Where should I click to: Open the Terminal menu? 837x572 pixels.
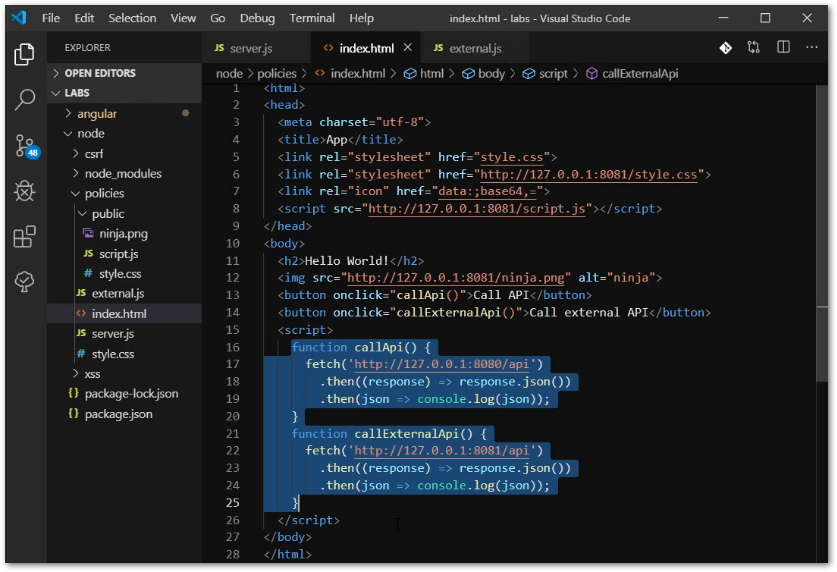click(312, 18)
